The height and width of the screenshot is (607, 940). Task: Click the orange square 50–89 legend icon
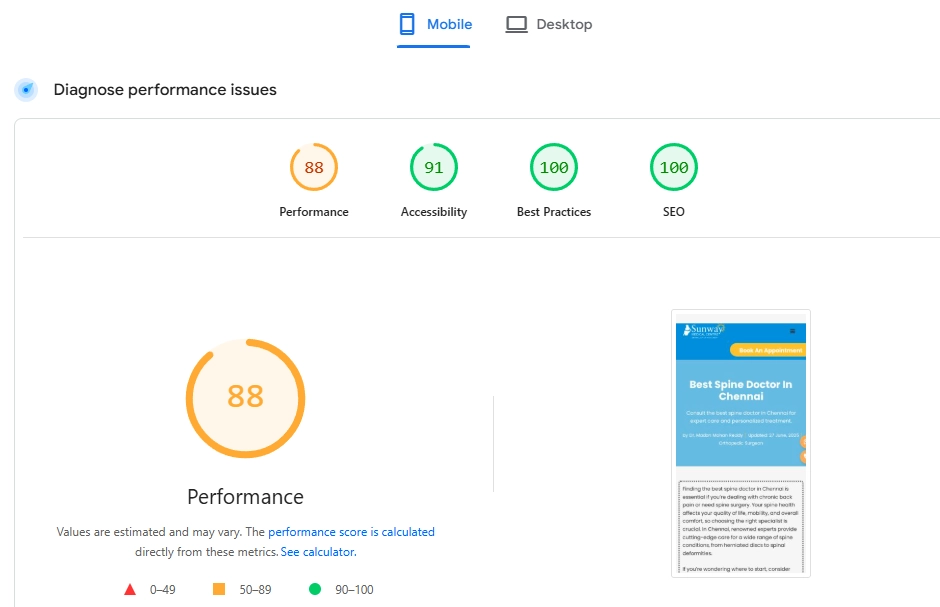pos(219,589)
